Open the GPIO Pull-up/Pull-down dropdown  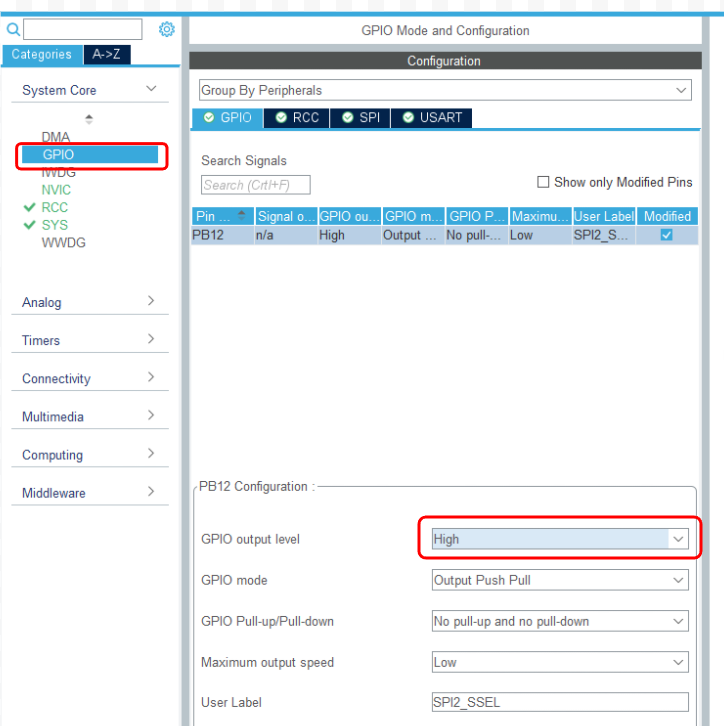point(559,621)
